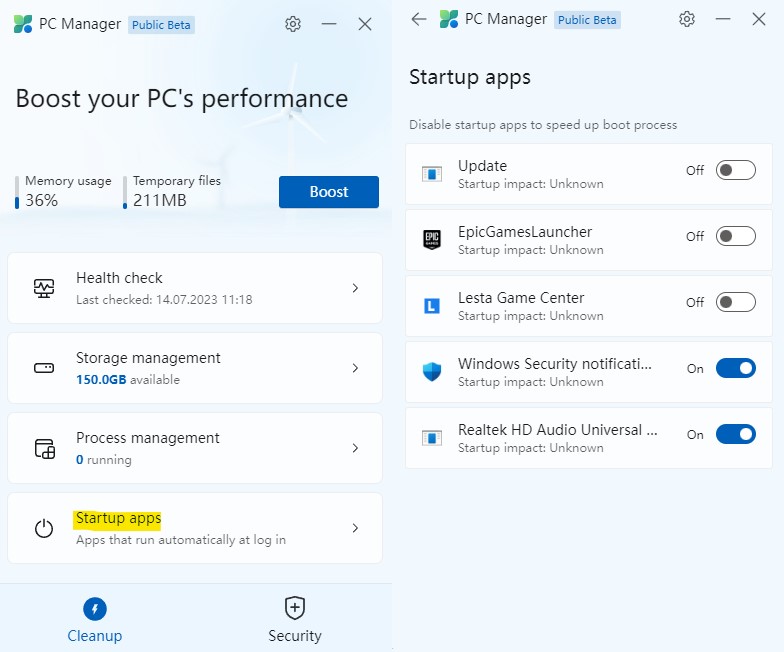Go back using the arrow in Startup apps window
The image size is (784, 652).
click(418, 19)
